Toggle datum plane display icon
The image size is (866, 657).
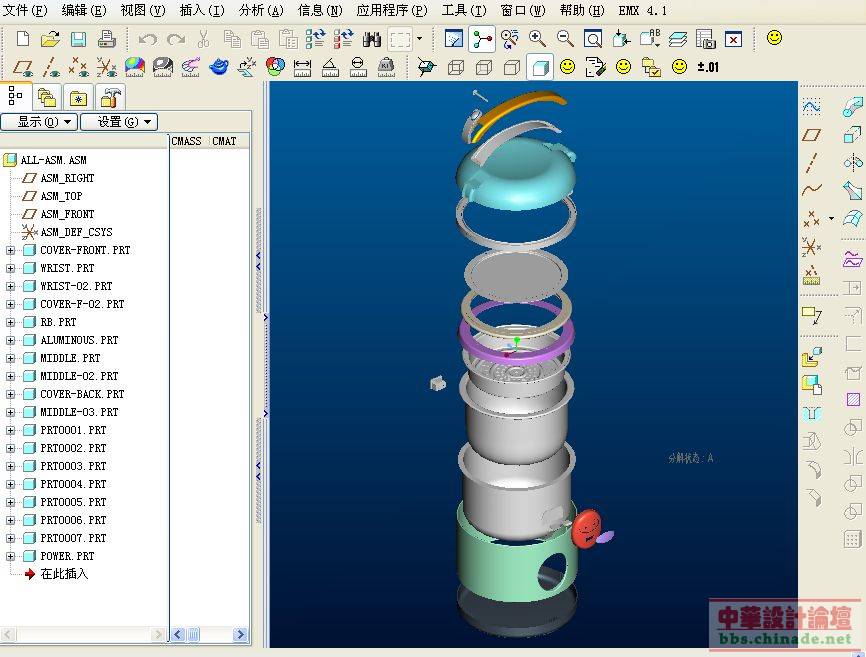pyautogui.click(x=23, y=67)
